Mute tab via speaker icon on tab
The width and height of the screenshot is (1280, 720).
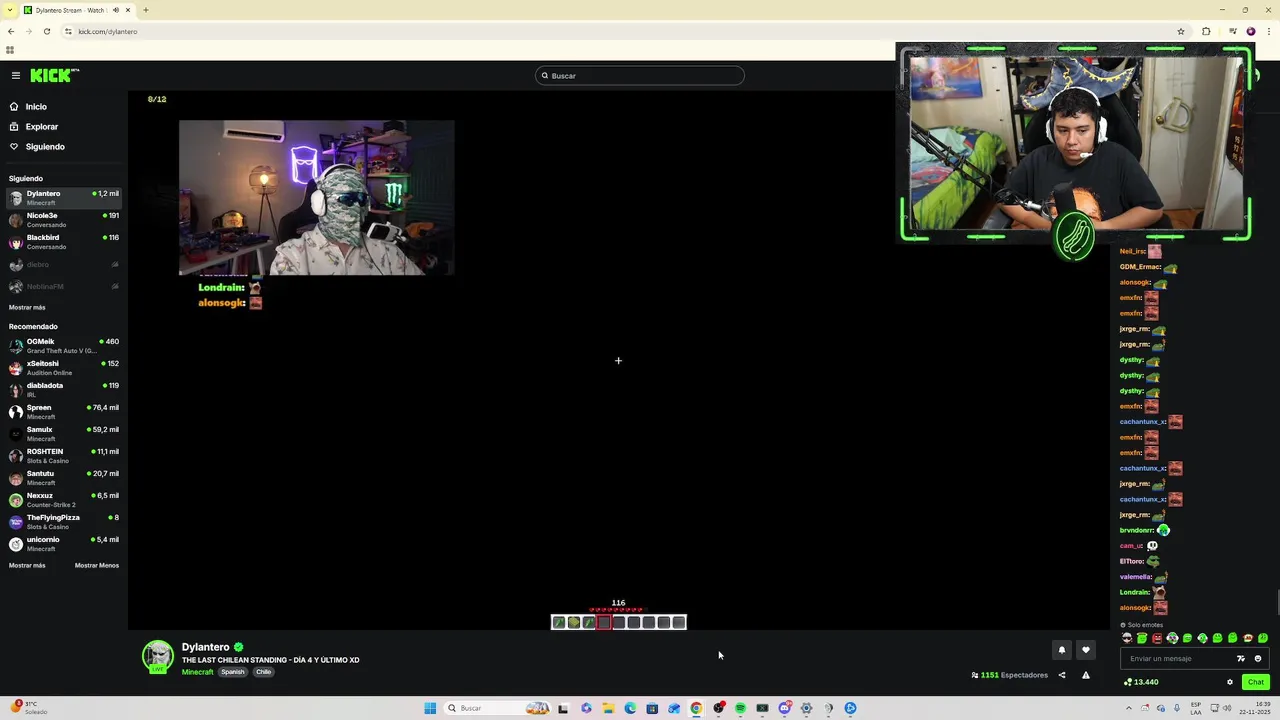point(116,10)
